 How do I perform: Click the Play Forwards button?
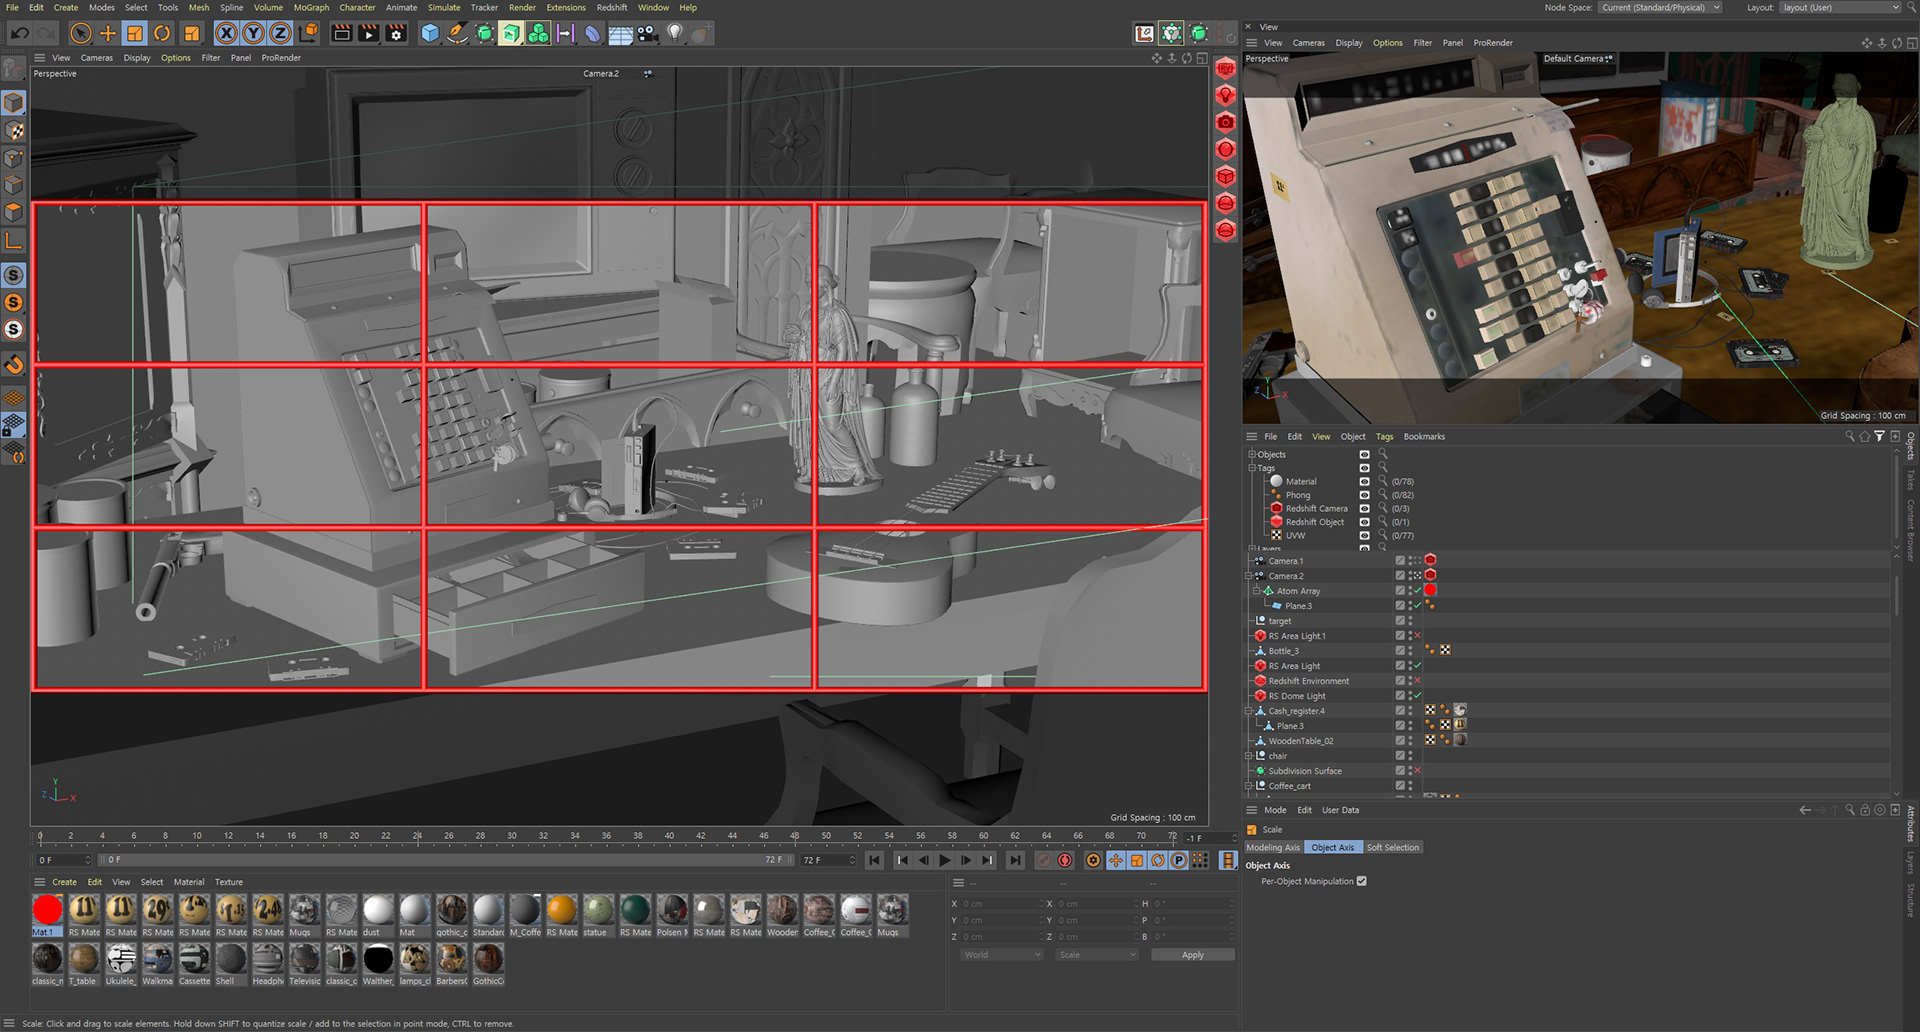pyautogui.click(x=945, y=860)
